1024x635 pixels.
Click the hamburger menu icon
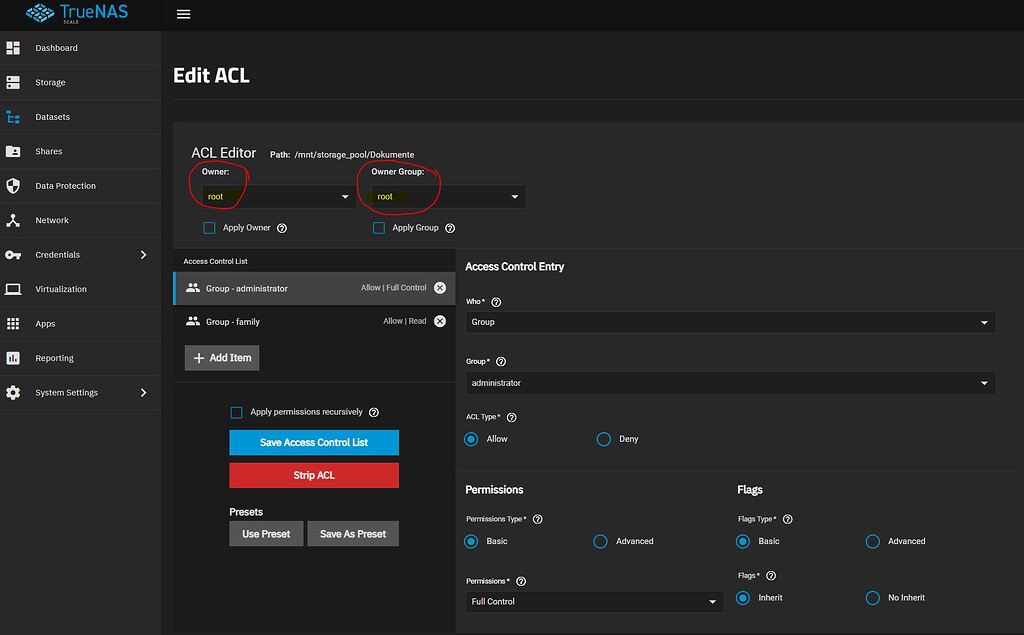183,14
